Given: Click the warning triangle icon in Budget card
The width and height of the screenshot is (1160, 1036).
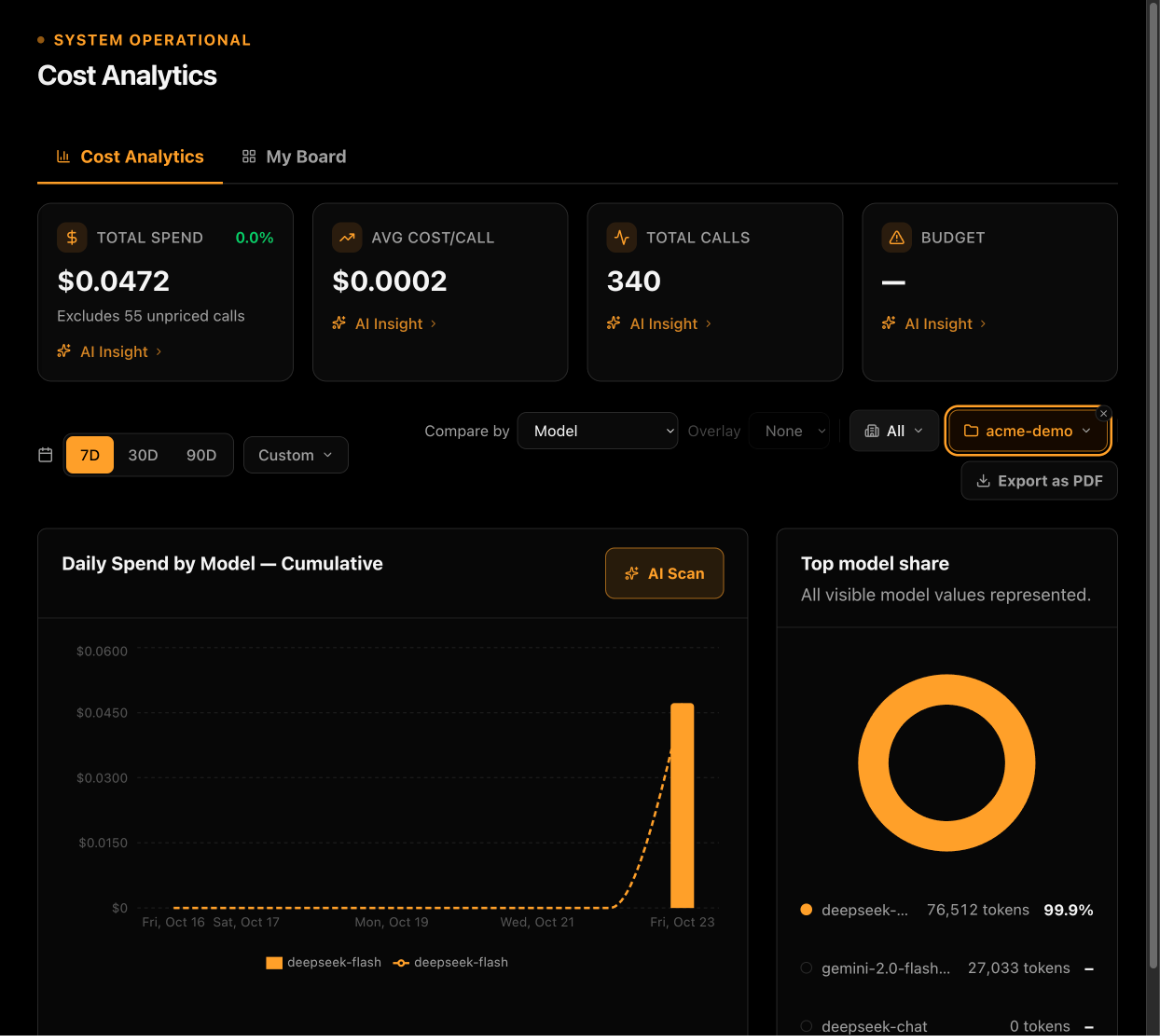Looking at the screenshot, I should pyautogui.click(x=896, y=238).
